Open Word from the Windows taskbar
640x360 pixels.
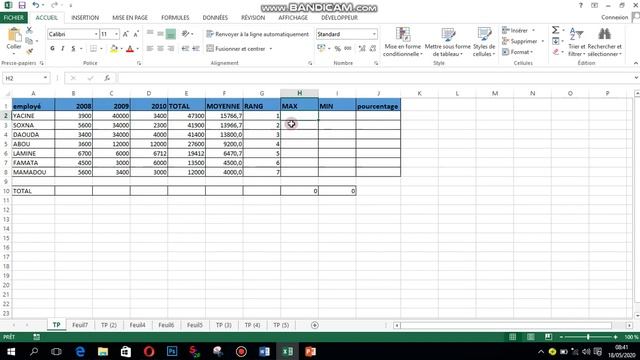coord(264,351)
